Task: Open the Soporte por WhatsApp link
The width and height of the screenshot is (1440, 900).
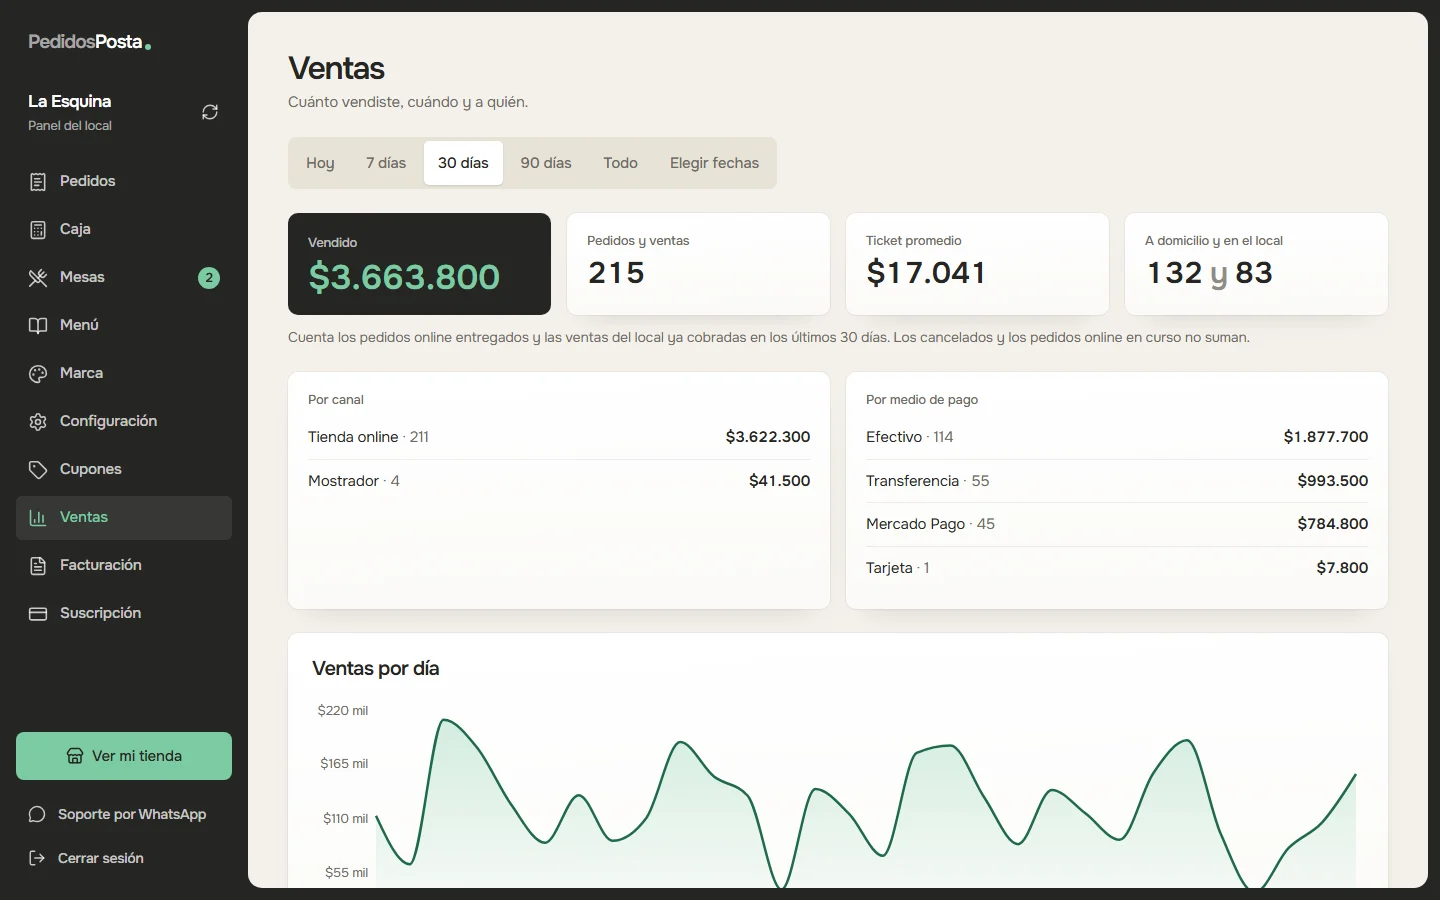Action: (132, 814)
